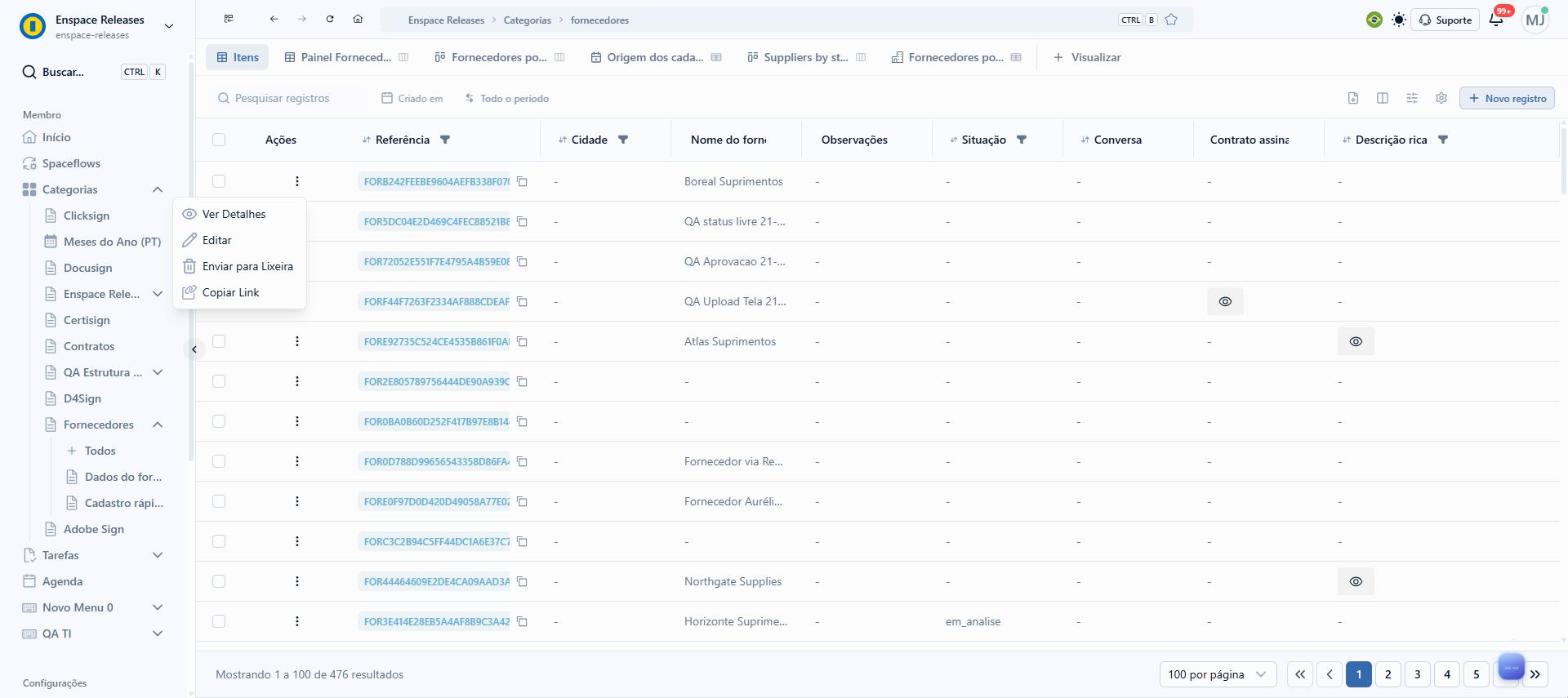Expand the Tarefas sidebar section
The height and width of the screenshot is (698, 1568).
click(157, 555)
